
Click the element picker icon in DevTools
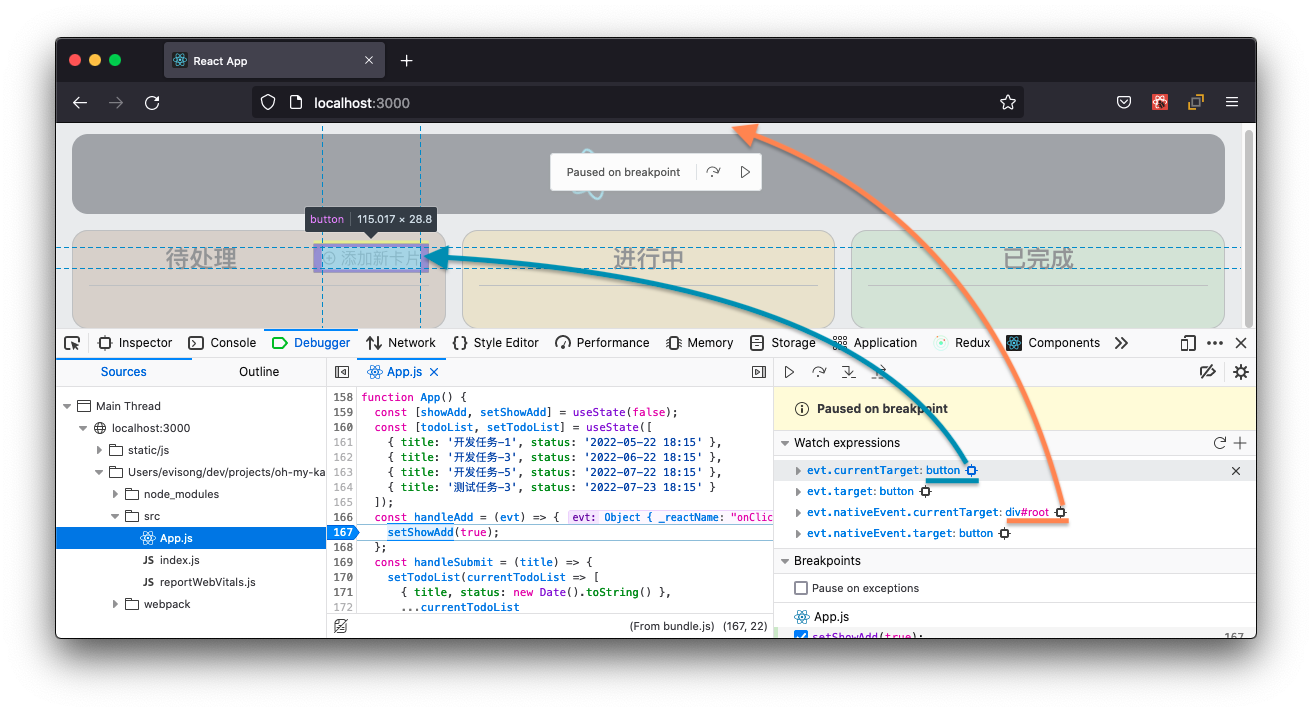72,343
